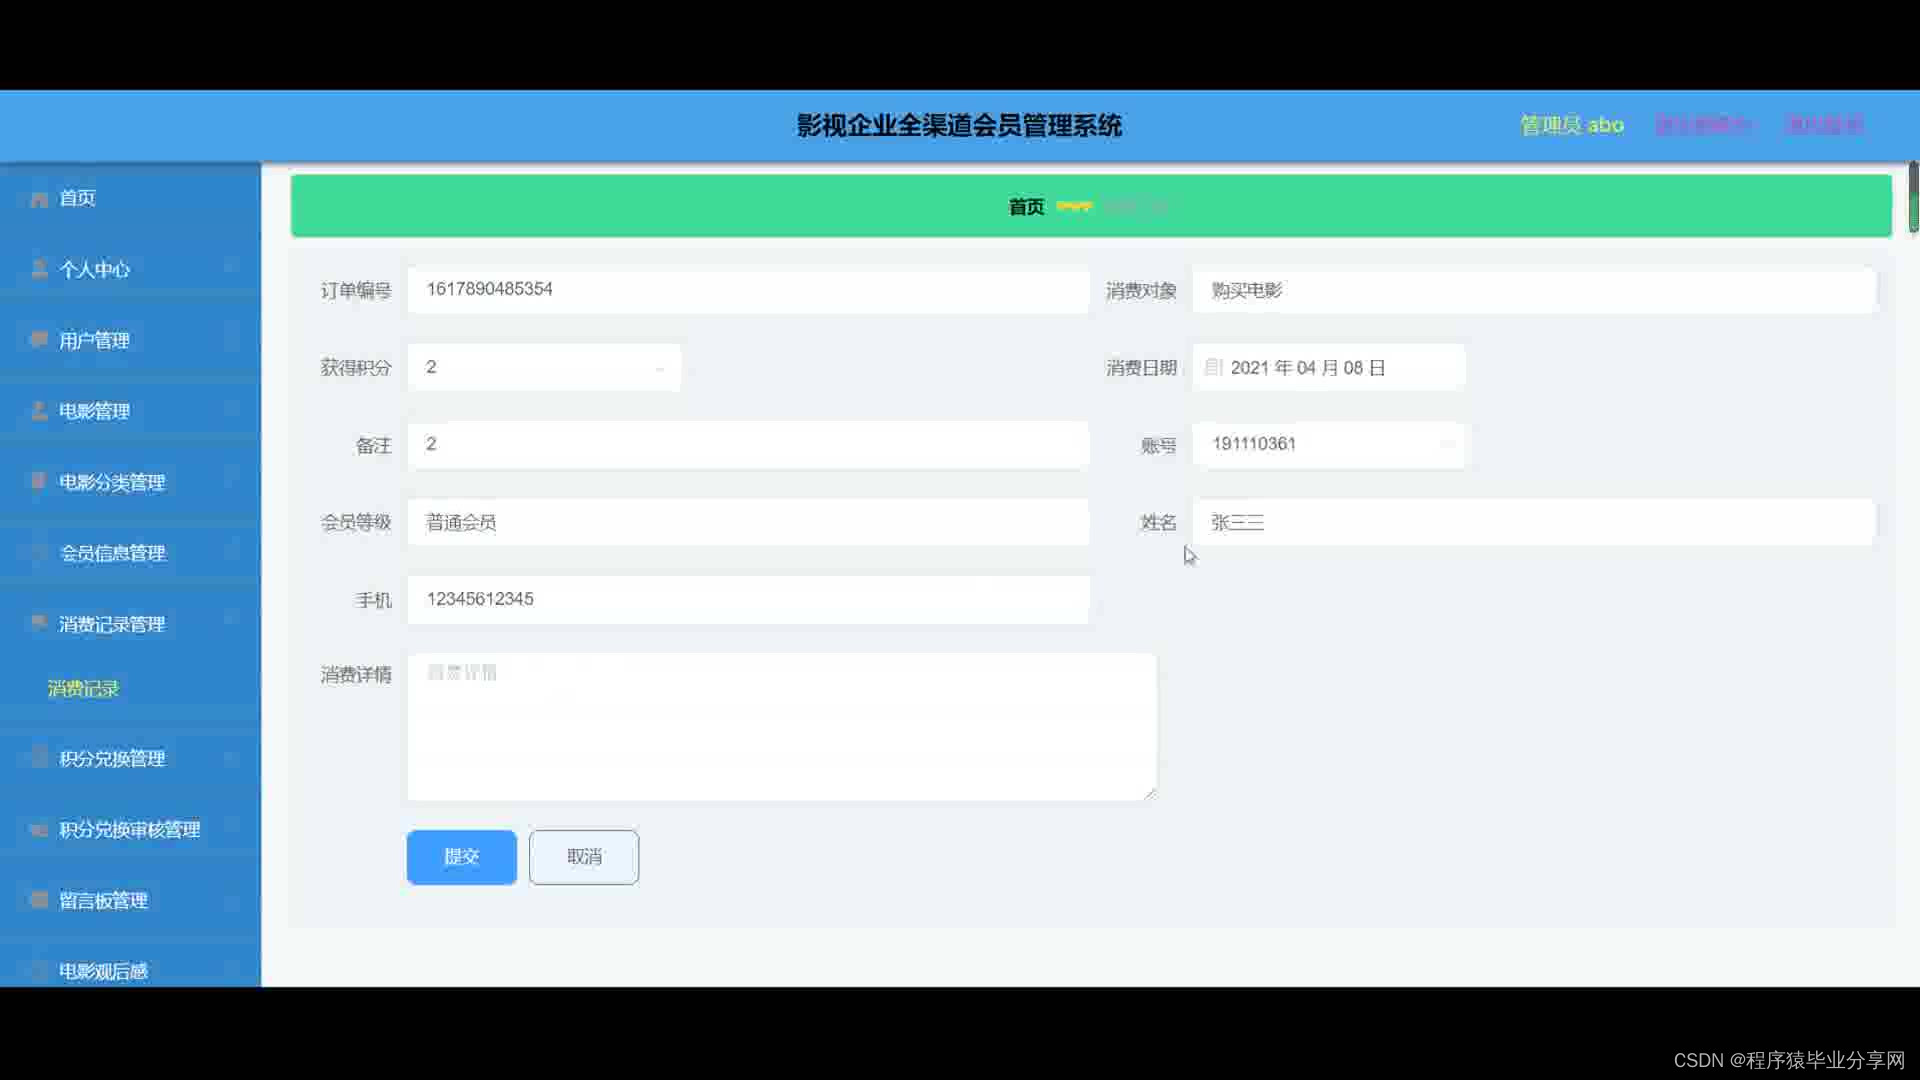Click the 留言板管理 sidebar icon
Image resolution: width=1920 pixels, height=1080 pixels.
pos(39,900)
